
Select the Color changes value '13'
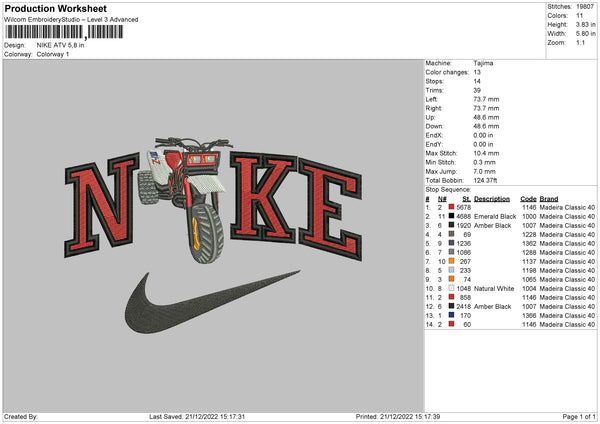point(477,72)
